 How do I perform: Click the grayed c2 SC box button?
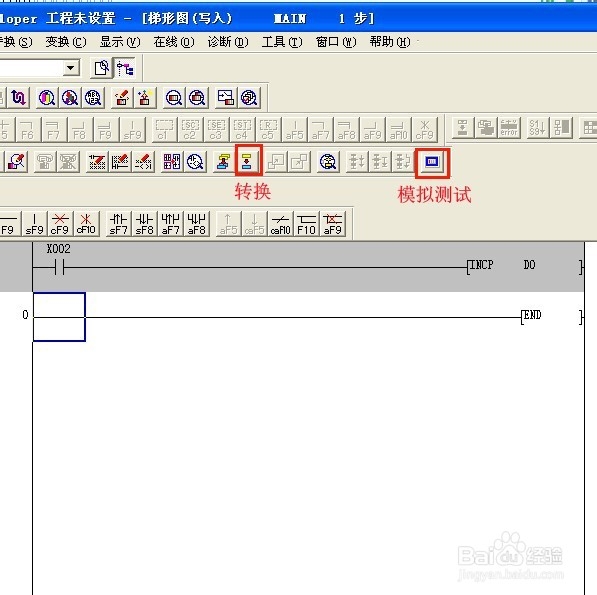point(190,129)
